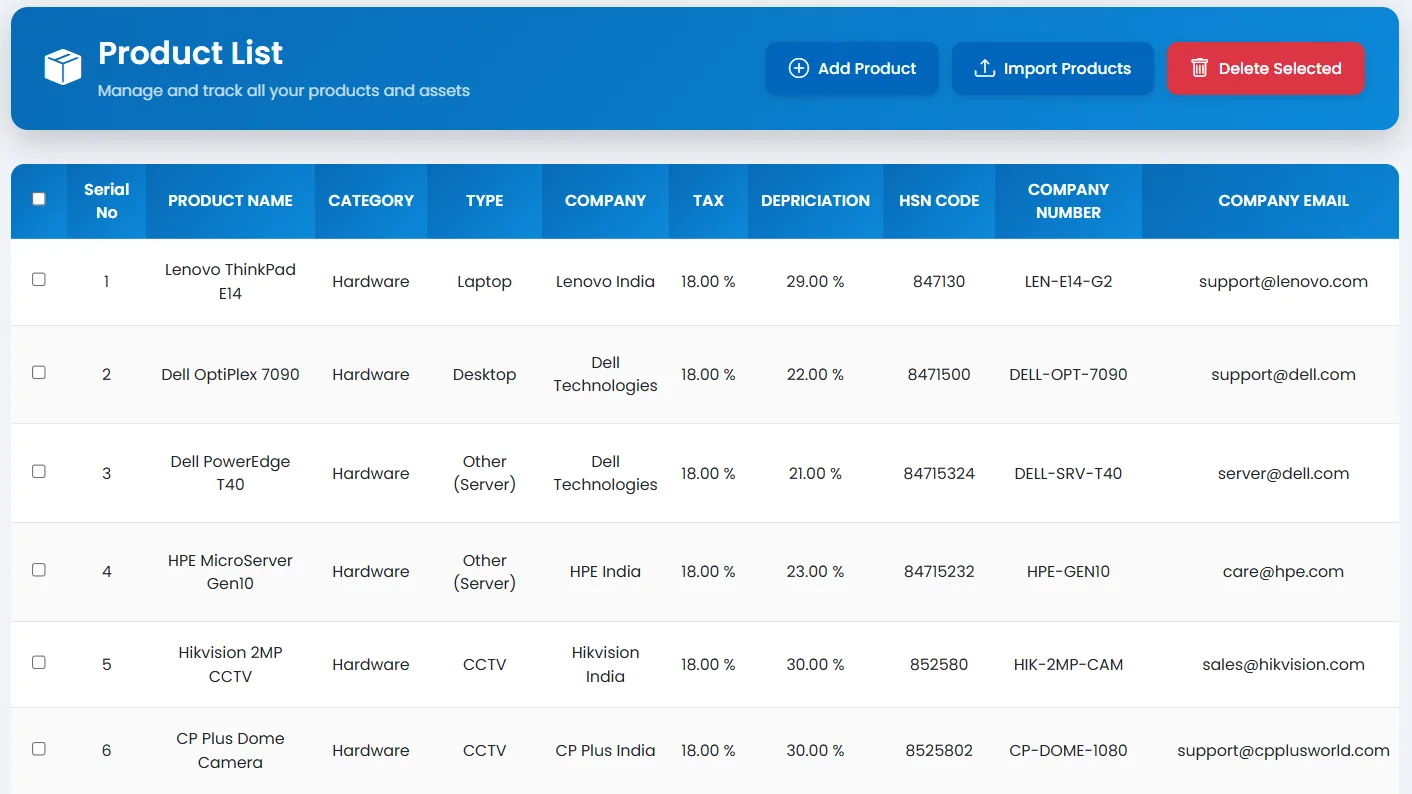Viewport: 1412px width, 794px height.
Task: Click the email support@cpplusworld.com
Action: pos(1283,751)
